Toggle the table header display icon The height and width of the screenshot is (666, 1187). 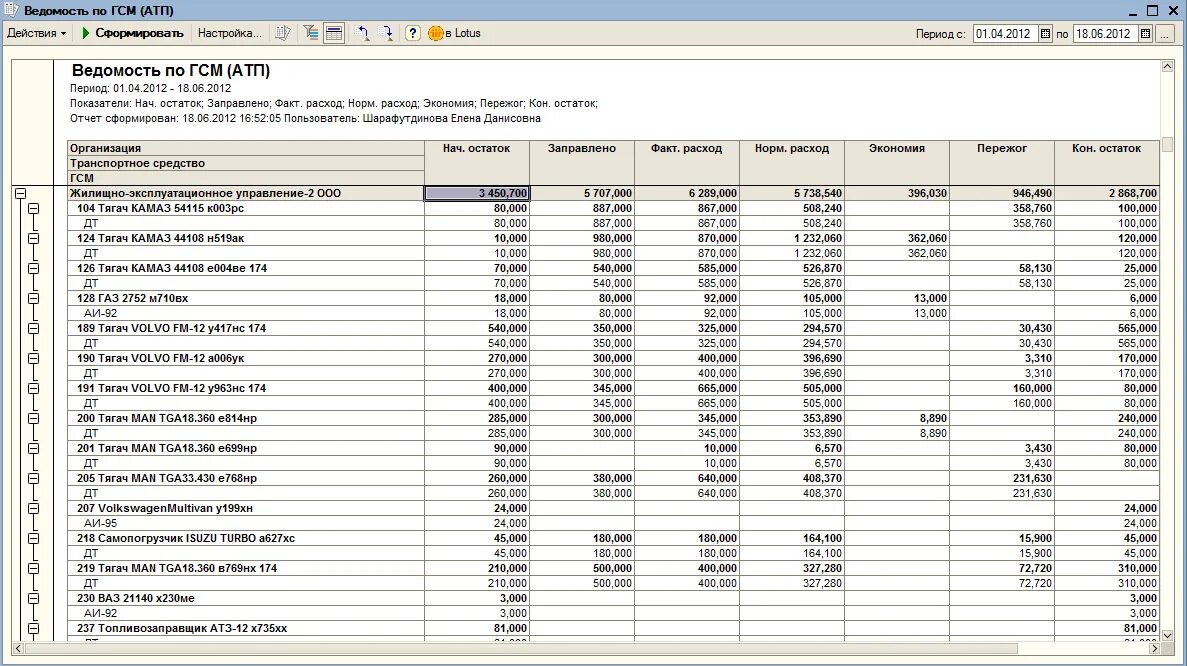click(334, 33)
